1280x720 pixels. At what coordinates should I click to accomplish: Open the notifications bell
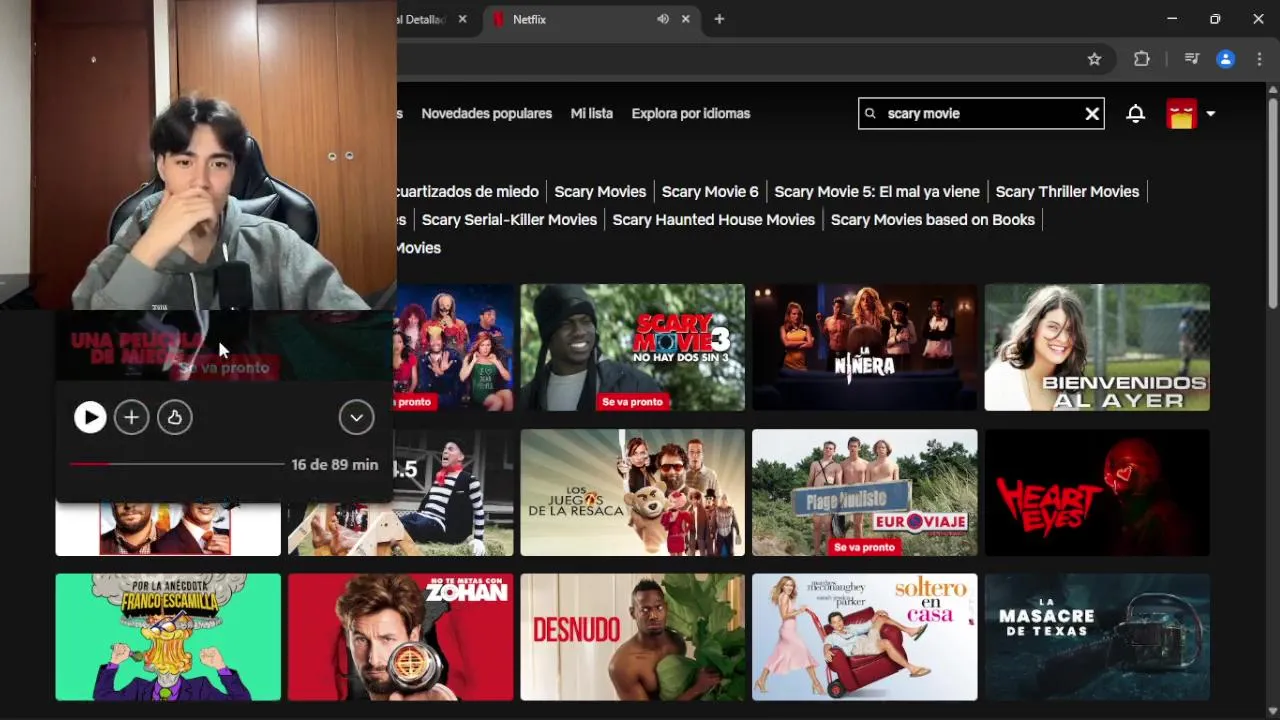(x=1135, y=114)
